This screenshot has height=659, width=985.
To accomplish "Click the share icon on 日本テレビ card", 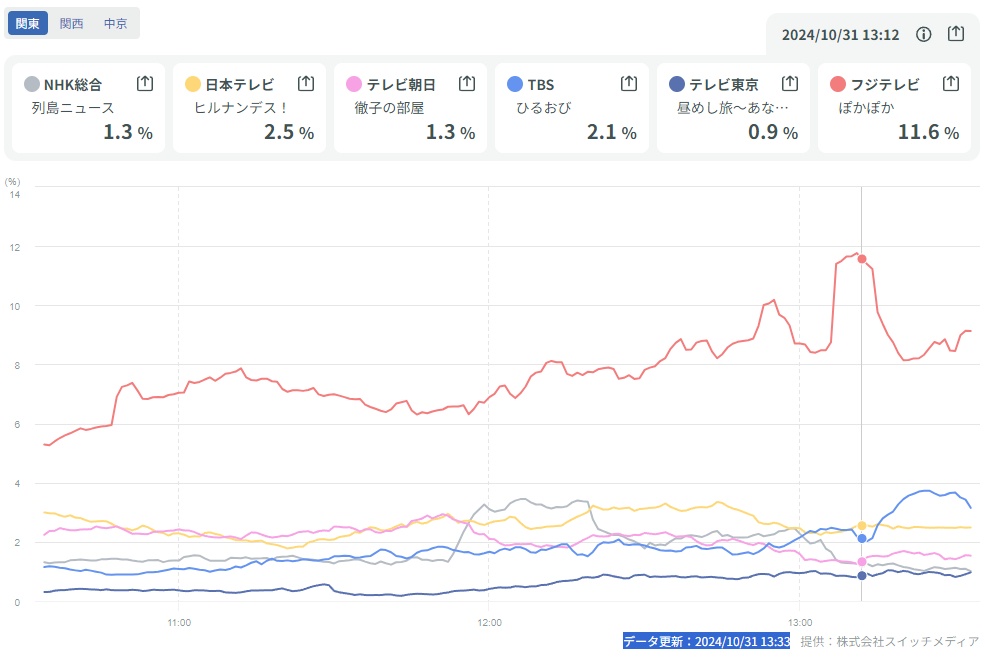I will [306, 83].
